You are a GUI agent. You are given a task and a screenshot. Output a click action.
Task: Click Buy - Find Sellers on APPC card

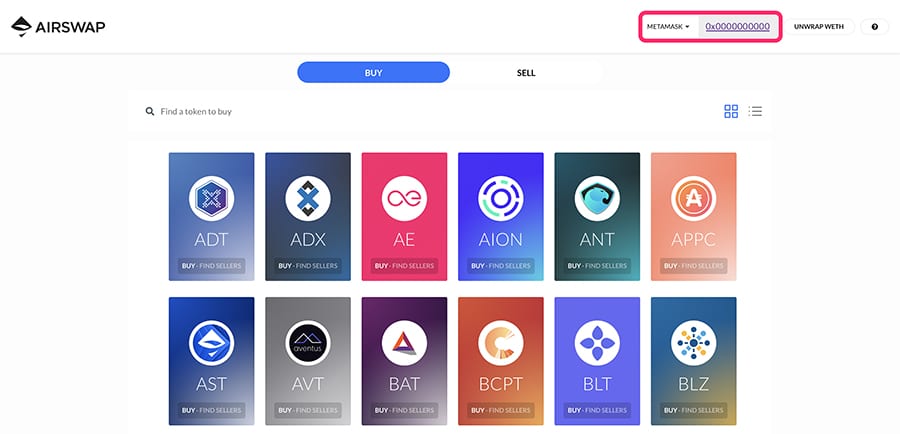(x=693, y=267)
